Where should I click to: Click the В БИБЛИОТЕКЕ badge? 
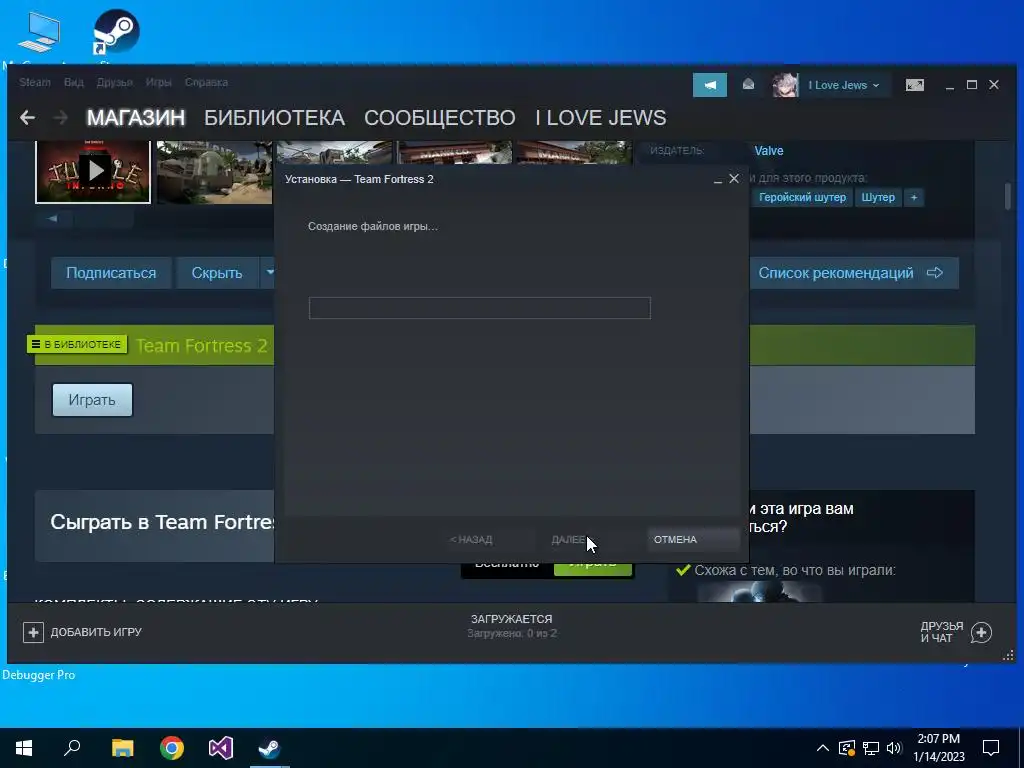(77, 344)
